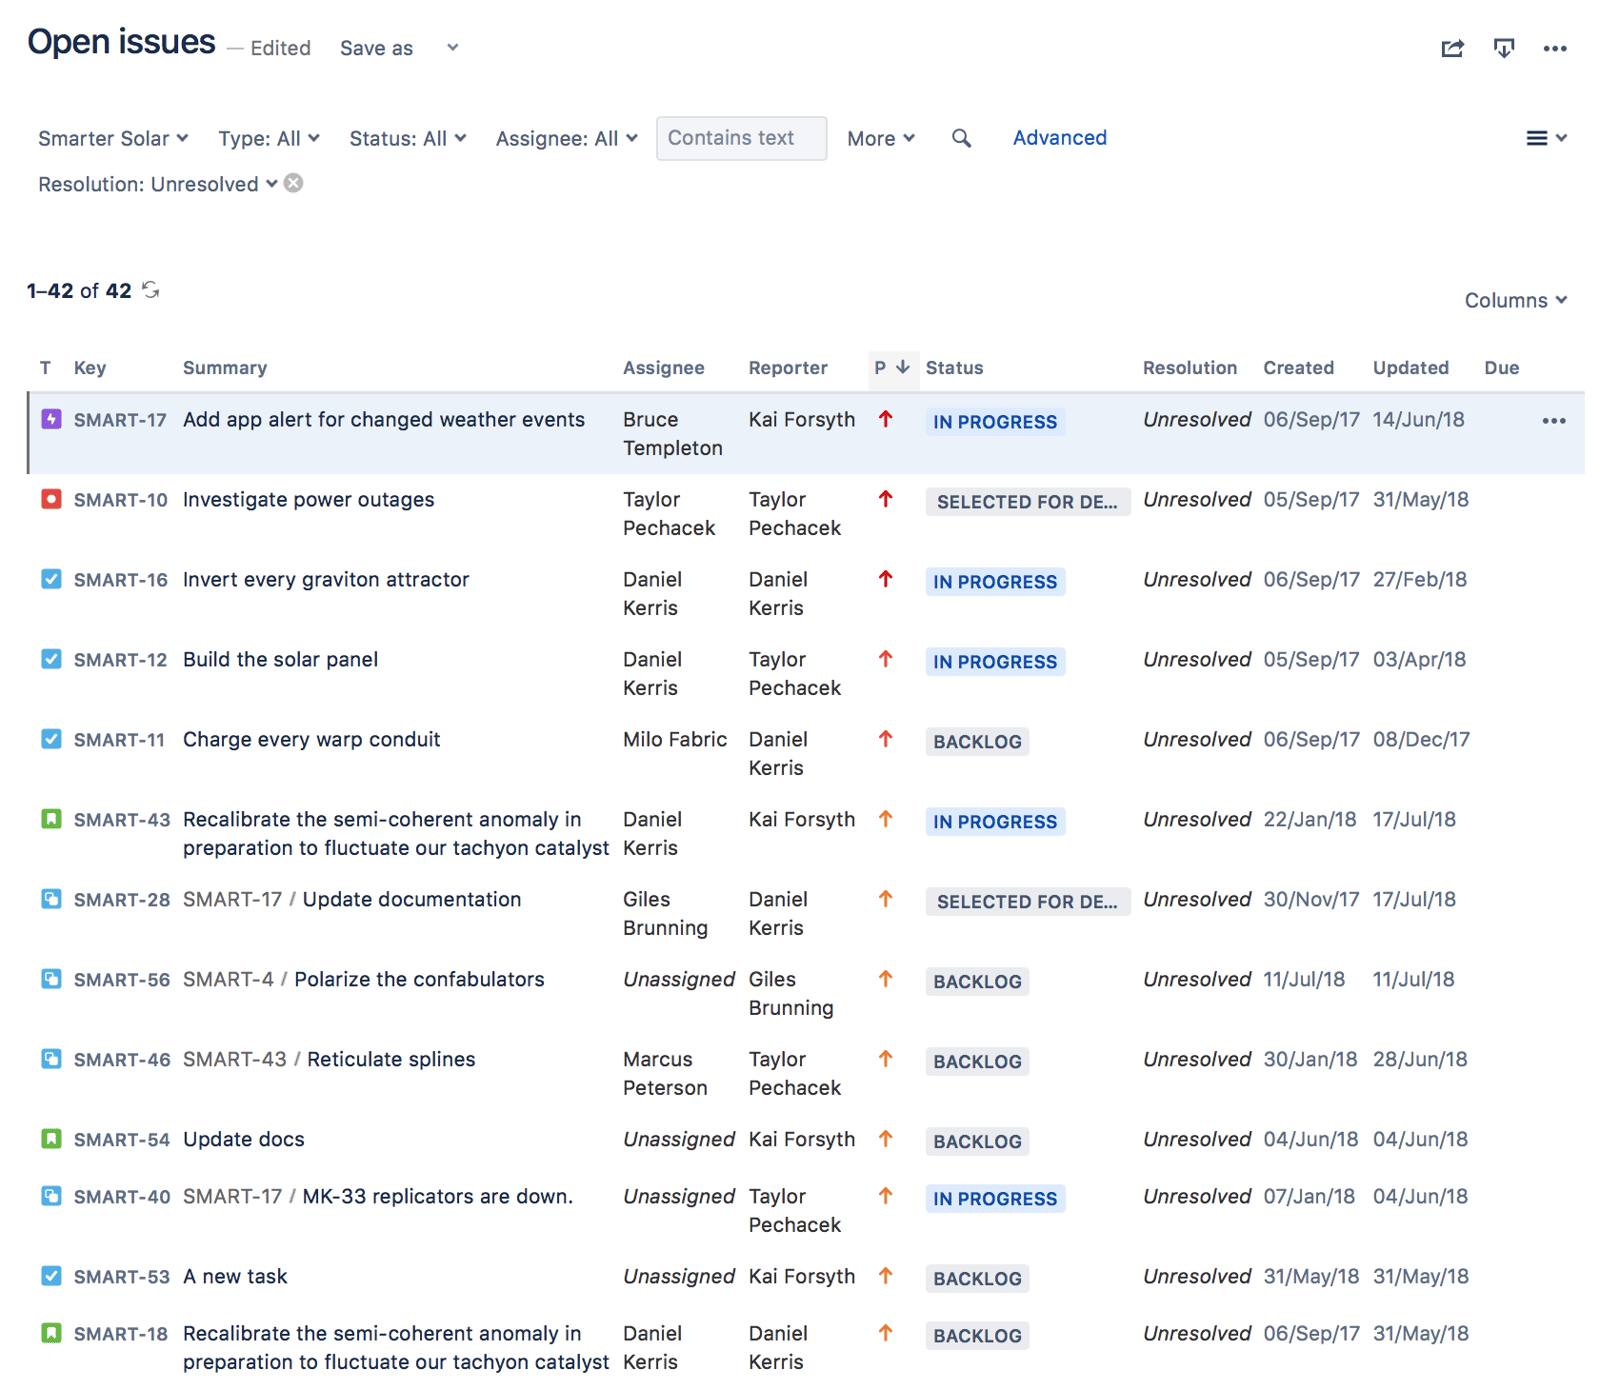Screen dimensions: 1600x1390
Task: Refresh the issue results list
Action: [150, 290]
